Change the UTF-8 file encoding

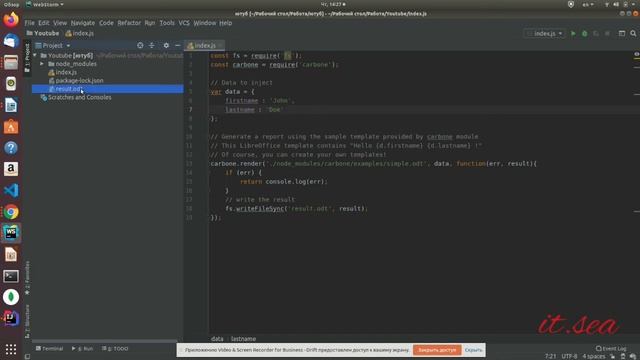569,356
